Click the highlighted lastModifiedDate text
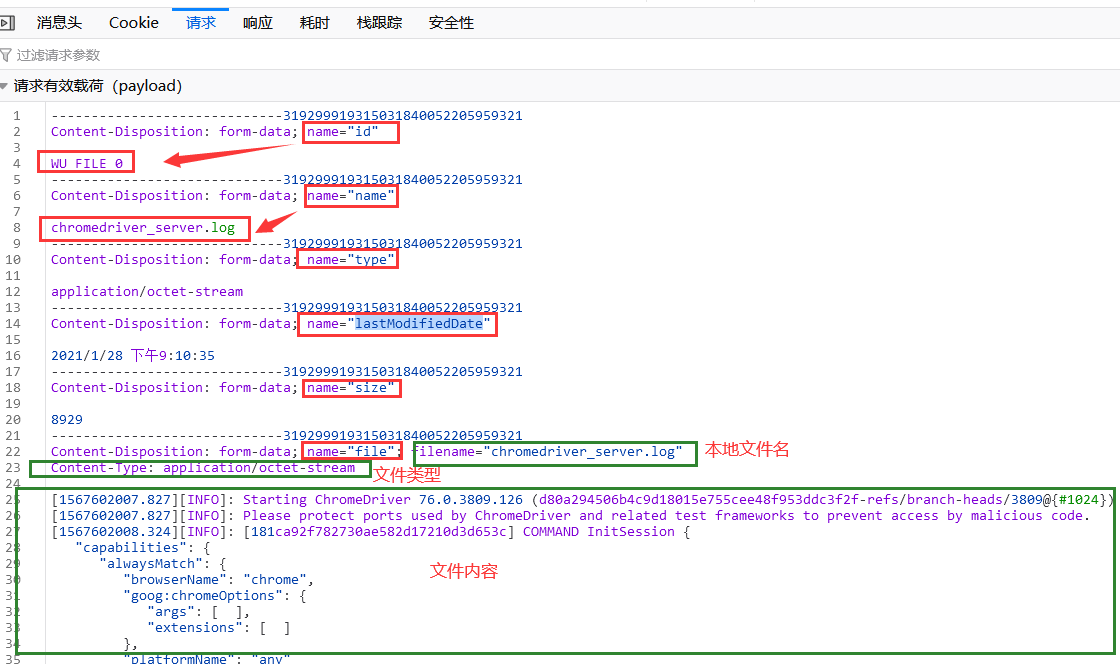This screenshot has width=1120, height=664. [x=420, y=324]
